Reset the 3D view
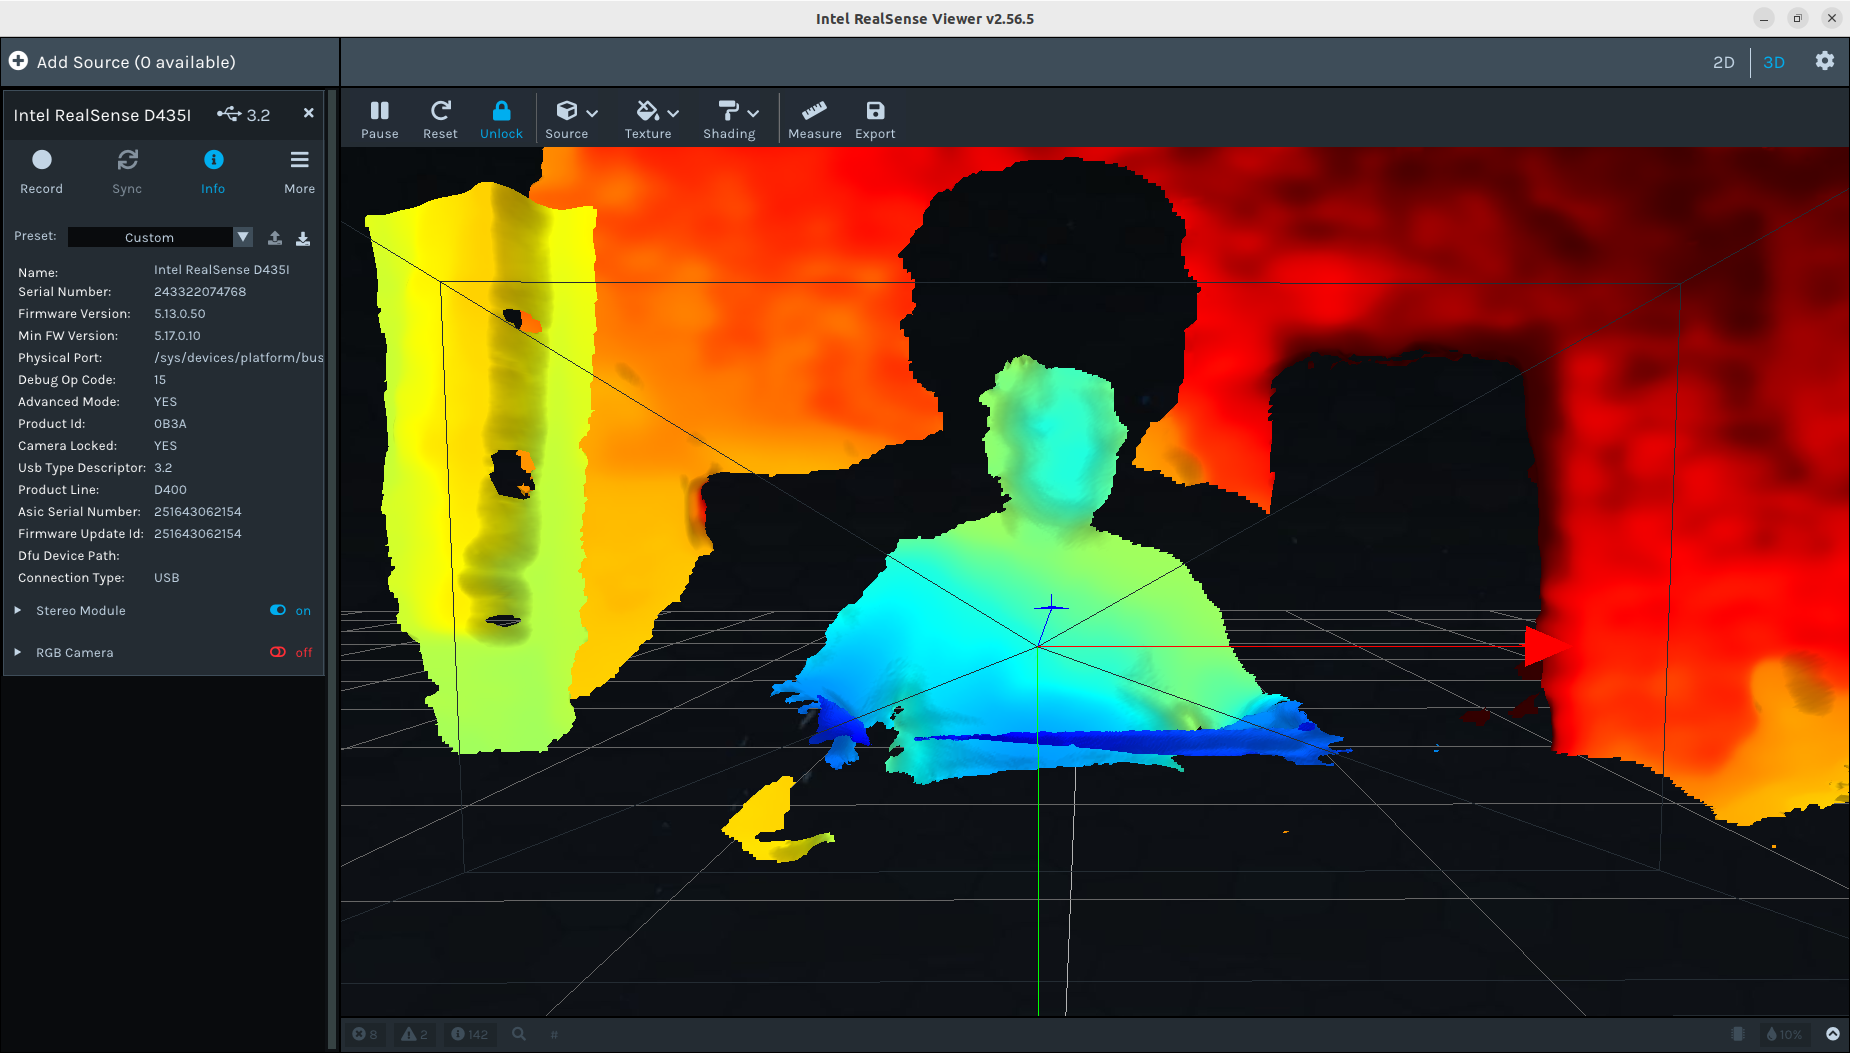Viewport: 1850px width, 1053px height. point(440,119)
